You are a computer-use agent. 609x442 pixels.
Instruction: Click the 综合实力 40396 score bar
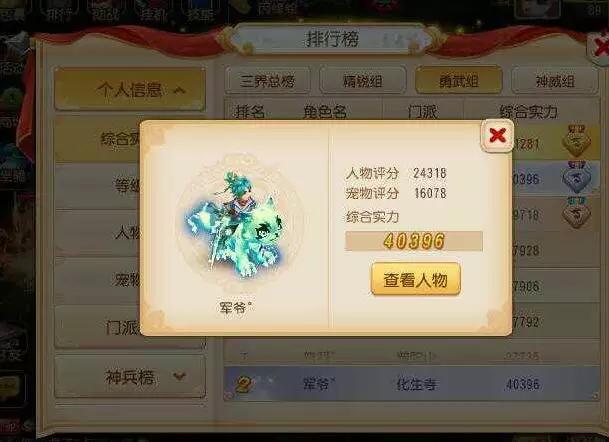[x=414, y=241]
